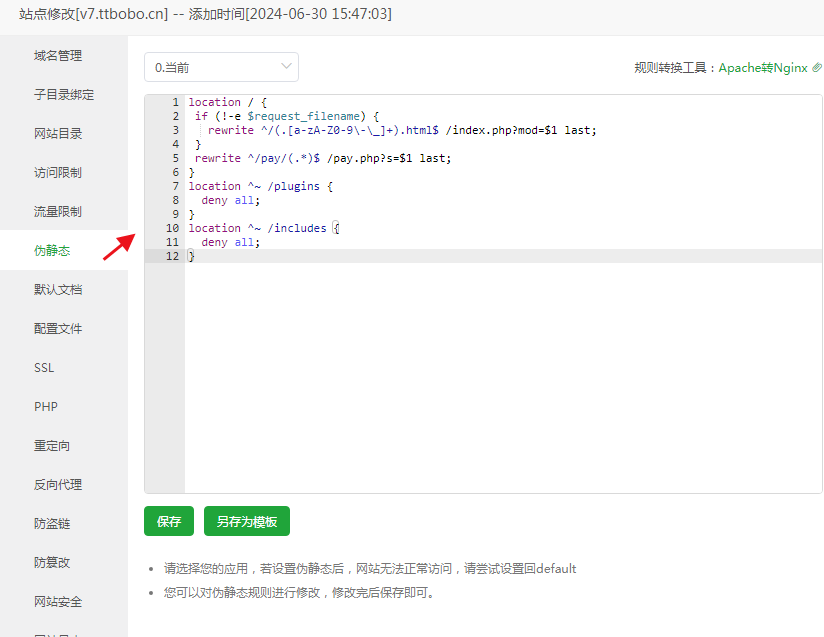Open 重定向 settings

click(x=52, y=446)
